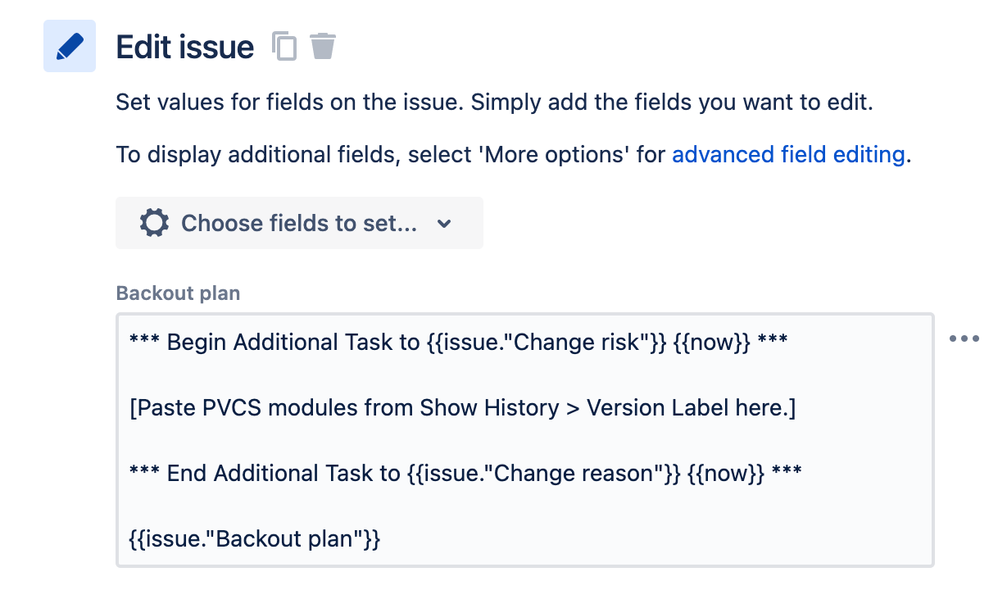Click the To display additional fields sentence

[x=514, y=155]
